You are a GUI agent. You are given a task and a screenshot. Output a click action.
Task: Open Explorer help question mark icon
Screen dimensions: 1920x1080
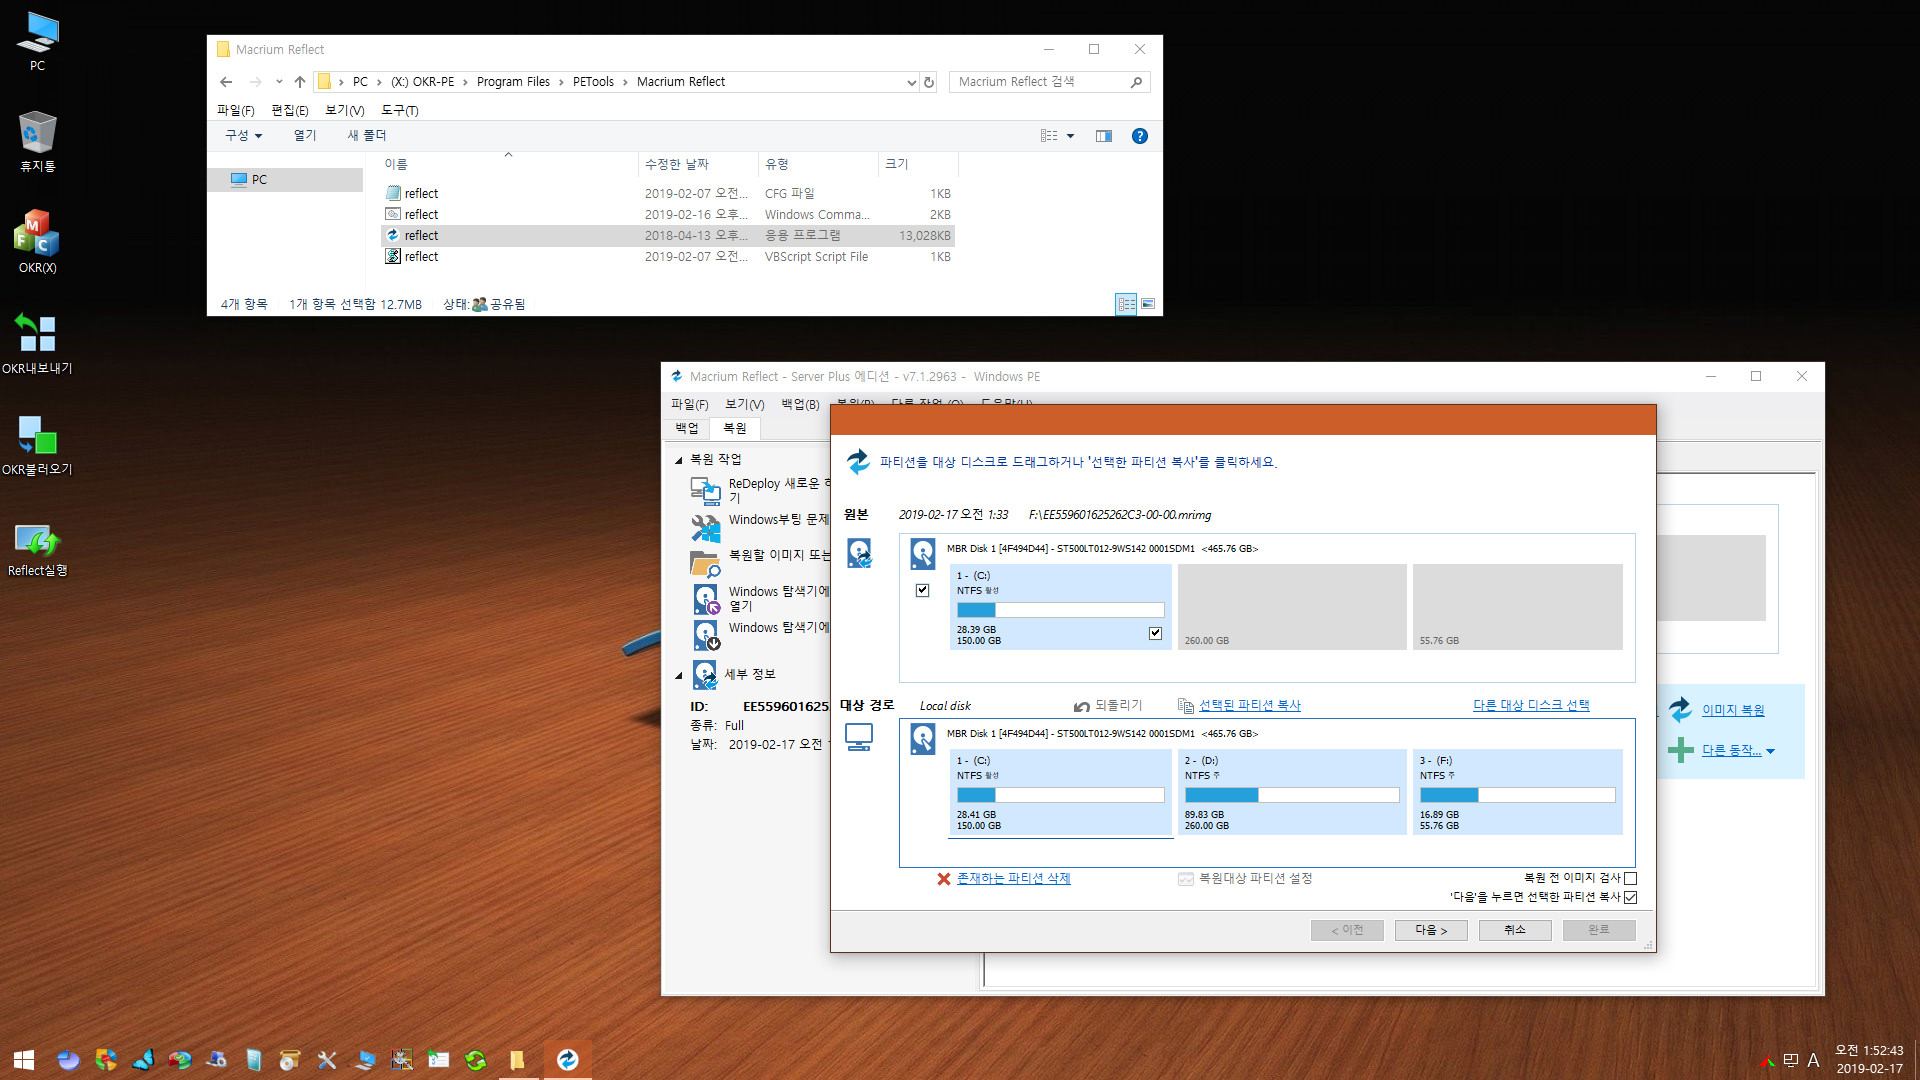1139,136
